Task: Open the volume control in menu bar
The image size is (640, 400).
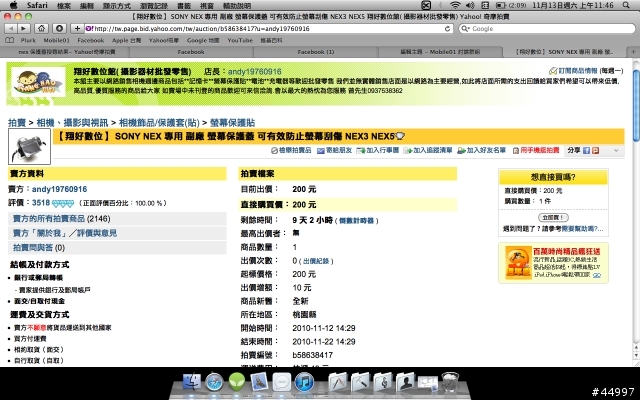Action: click(470, 5)
